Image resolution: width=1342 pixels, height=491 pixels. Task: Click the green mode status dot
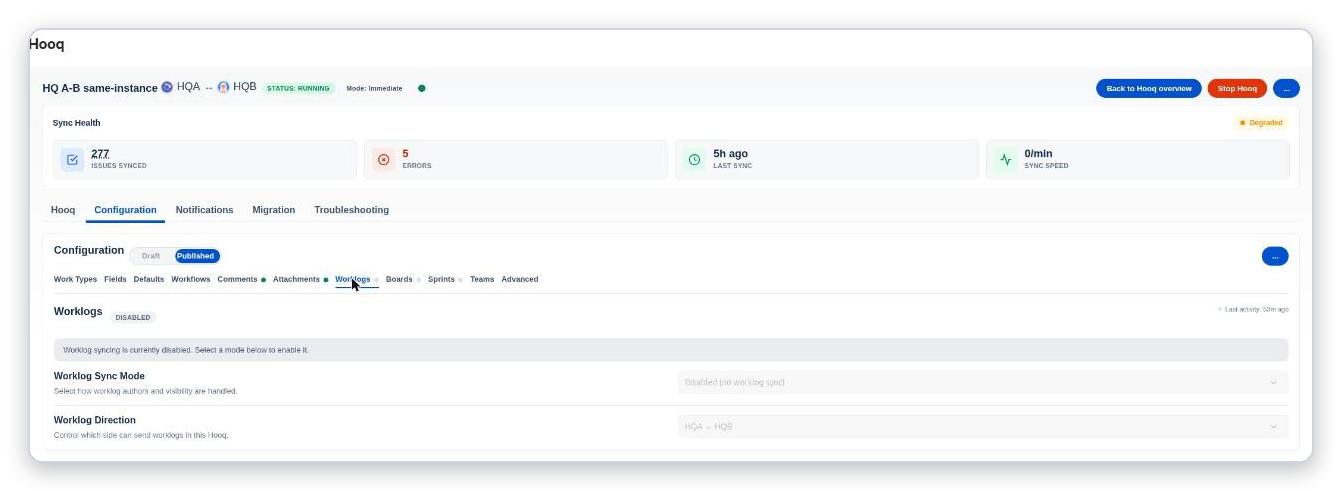(x=422, y=88)
